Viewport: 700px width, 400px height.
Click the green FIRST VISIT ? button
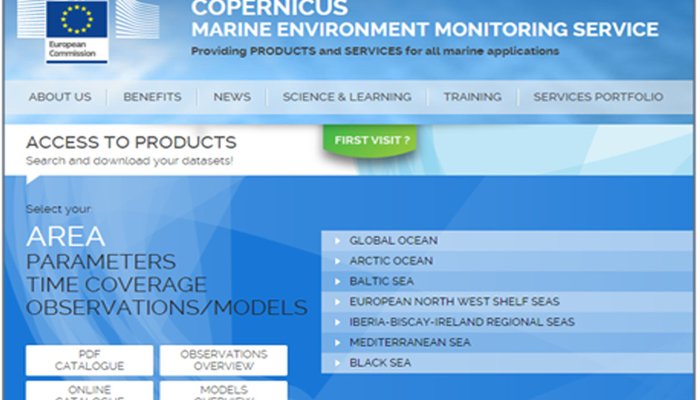[x=371, y=140]
